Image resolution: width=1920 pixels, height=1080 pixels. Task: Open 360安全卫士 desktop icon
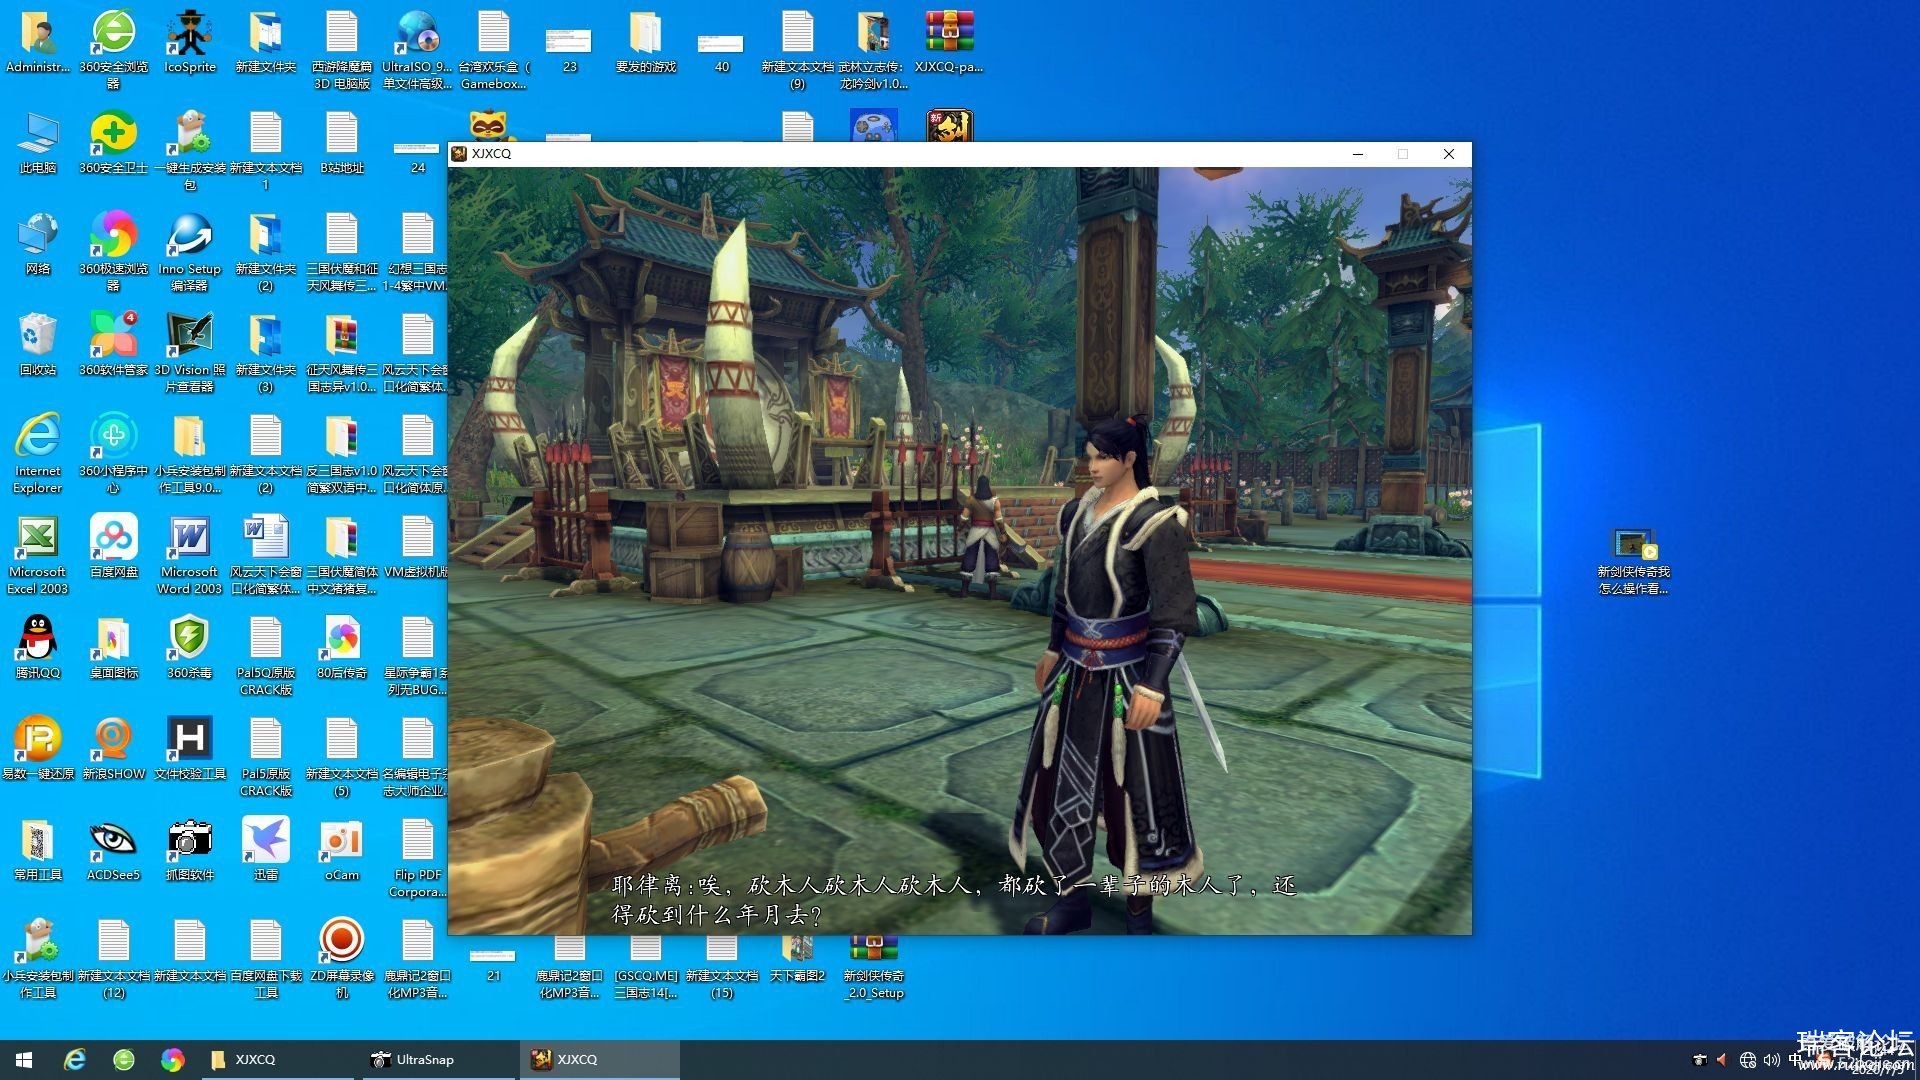click(x=114, y=143)
